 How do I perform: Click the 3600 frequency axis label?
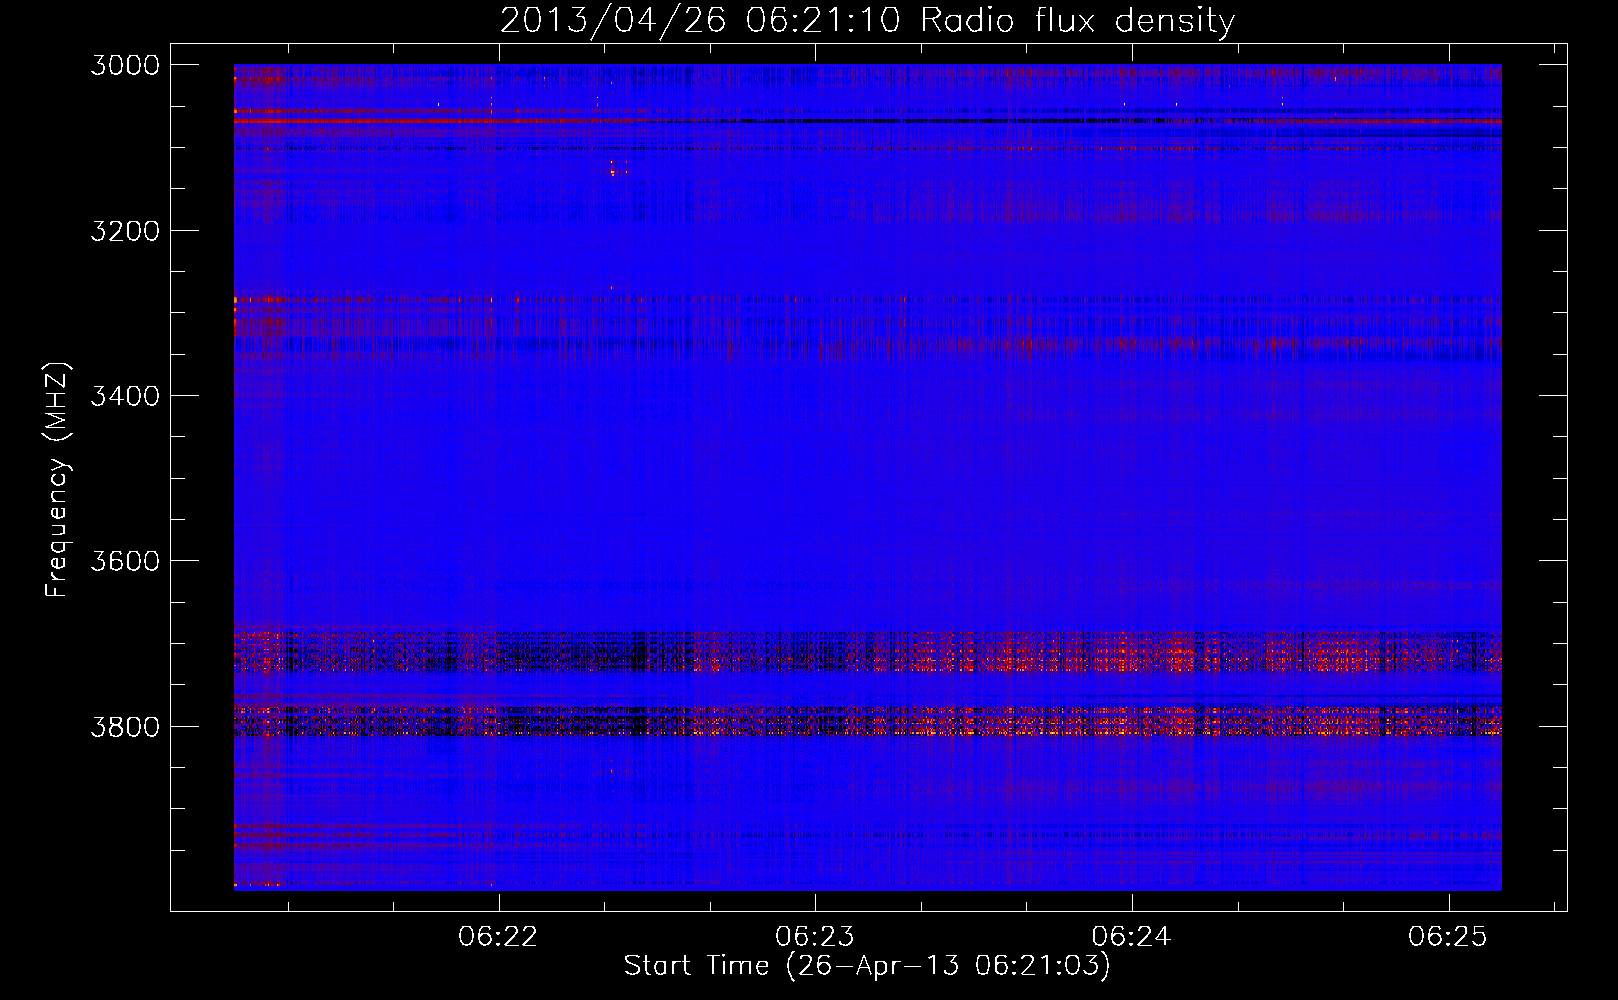[x=125, y=561]
